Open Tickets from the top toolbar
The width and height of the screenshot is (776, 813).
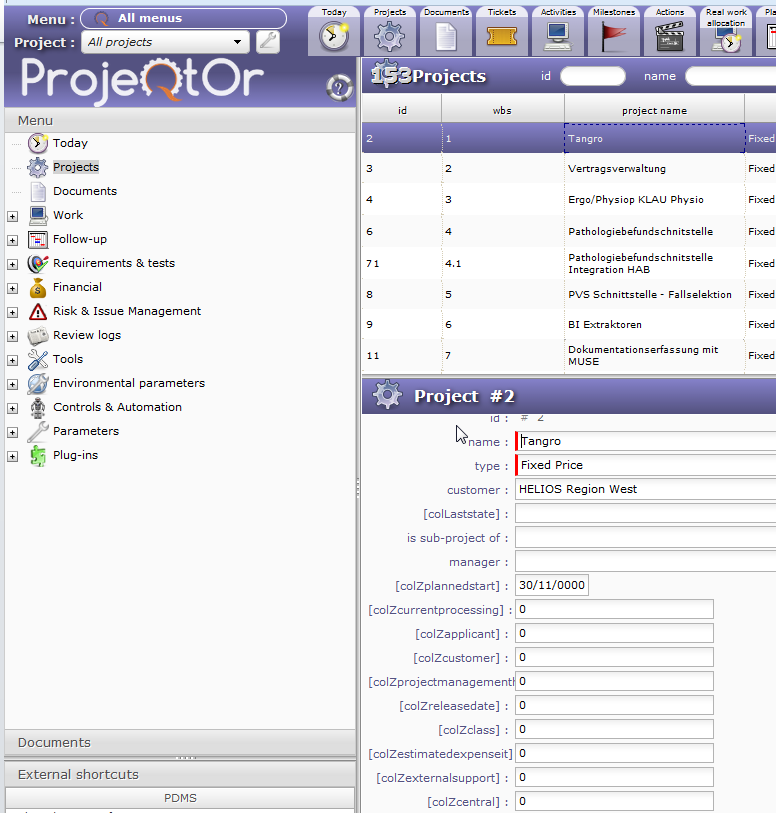click(502, 35)
